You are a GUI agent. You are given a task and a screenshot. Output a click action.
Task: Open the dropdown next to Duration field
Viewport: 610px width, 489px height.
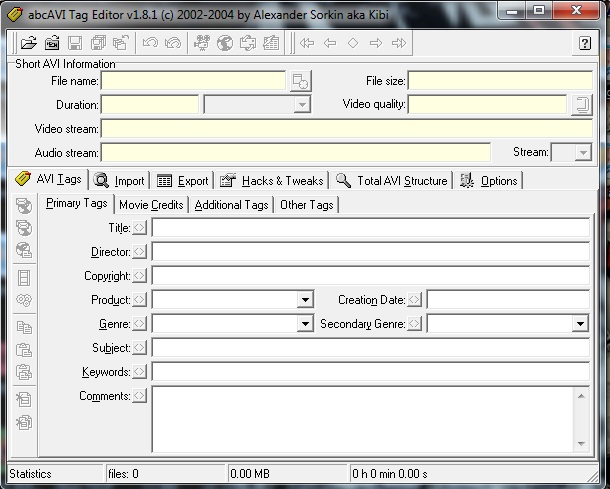(x=301, y=105)
